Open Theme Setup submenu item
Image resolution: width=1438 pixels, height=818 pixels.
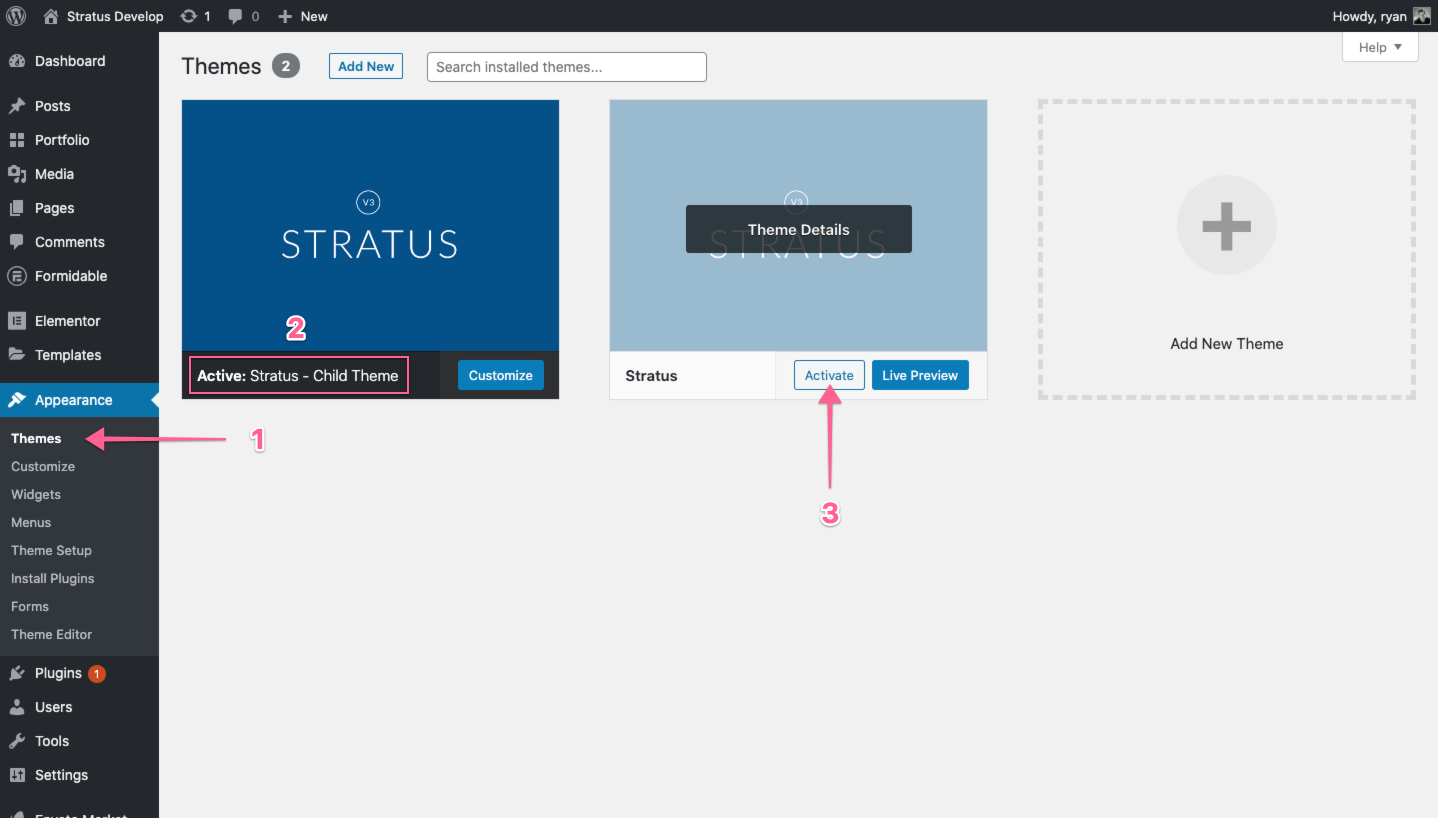pos(51,550)
